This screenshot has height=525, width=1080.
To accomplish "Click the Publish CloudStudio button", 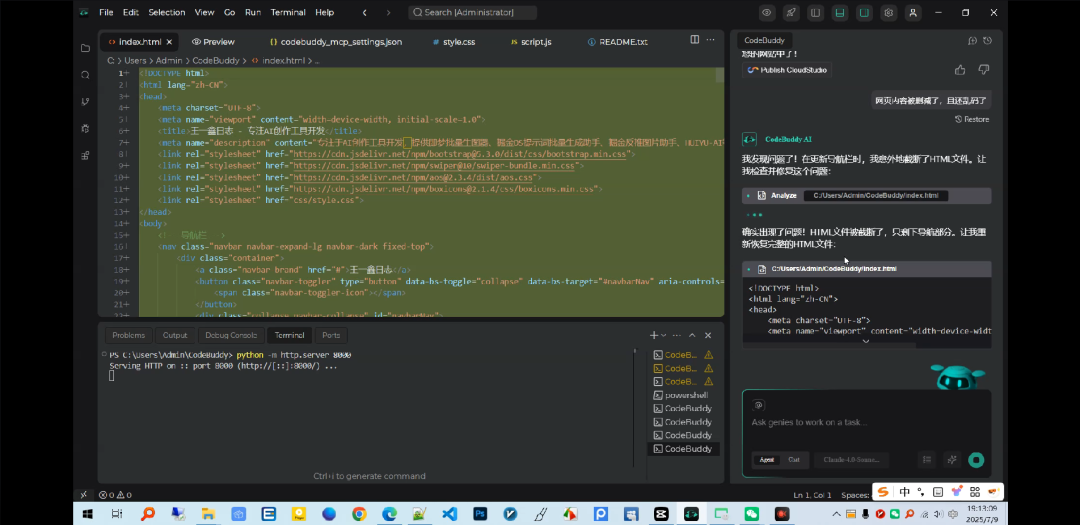I will click(787, 70).
